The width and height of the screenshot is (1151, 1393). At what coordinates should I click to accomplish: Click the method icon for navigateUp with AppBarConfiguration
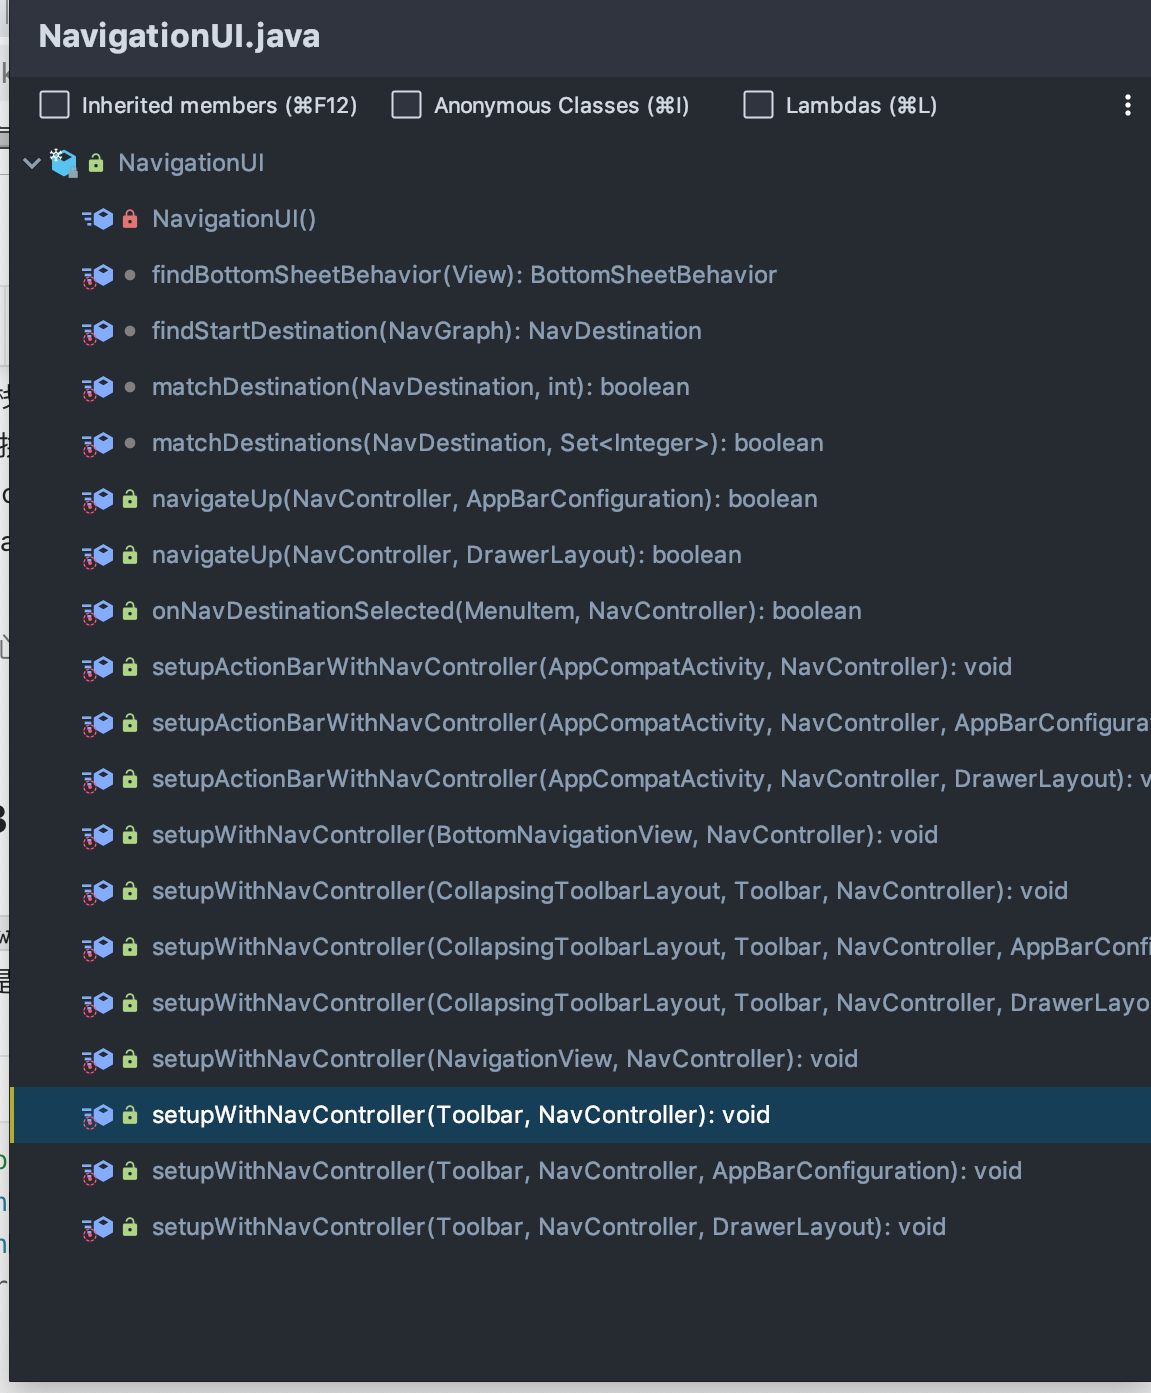(98, 499)
